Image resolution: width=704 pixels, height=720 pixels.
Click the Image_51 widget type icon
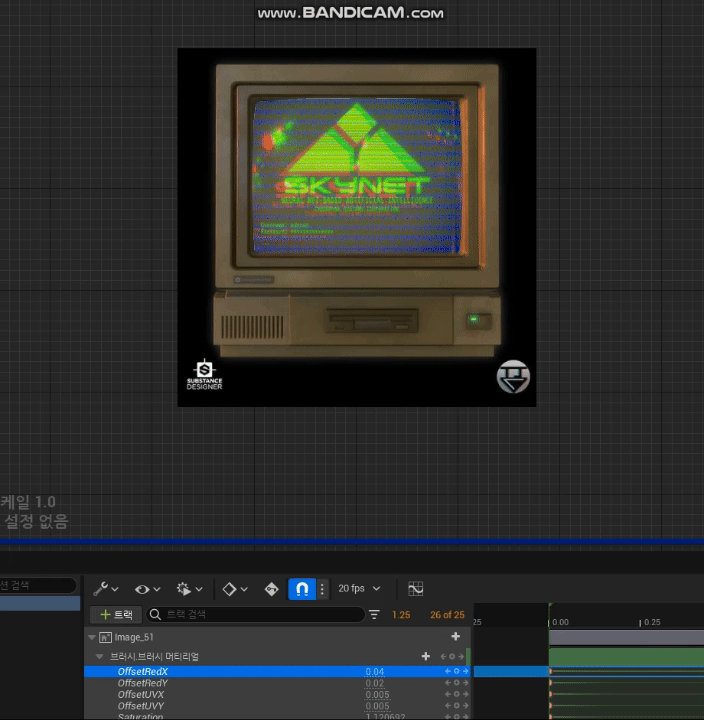[105, 637]
